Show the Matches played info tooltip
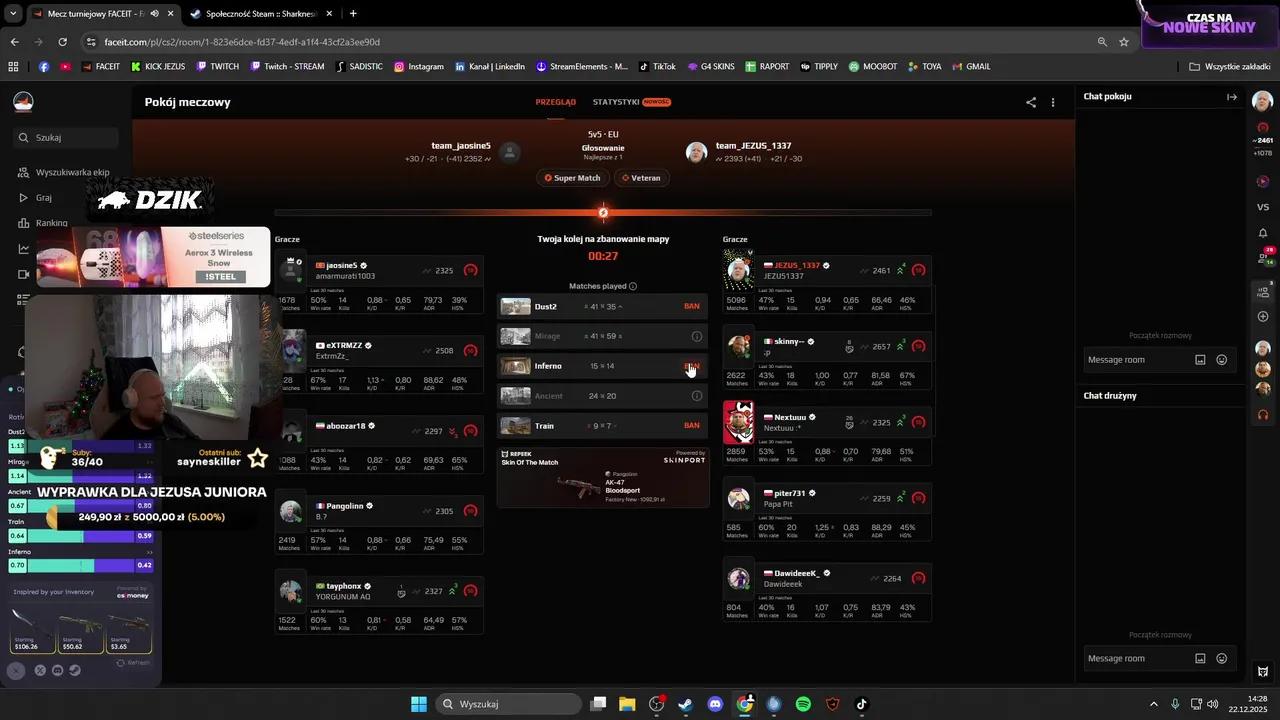The height and width of the screenshot is (720, 1280). click(x=633, y=286)
